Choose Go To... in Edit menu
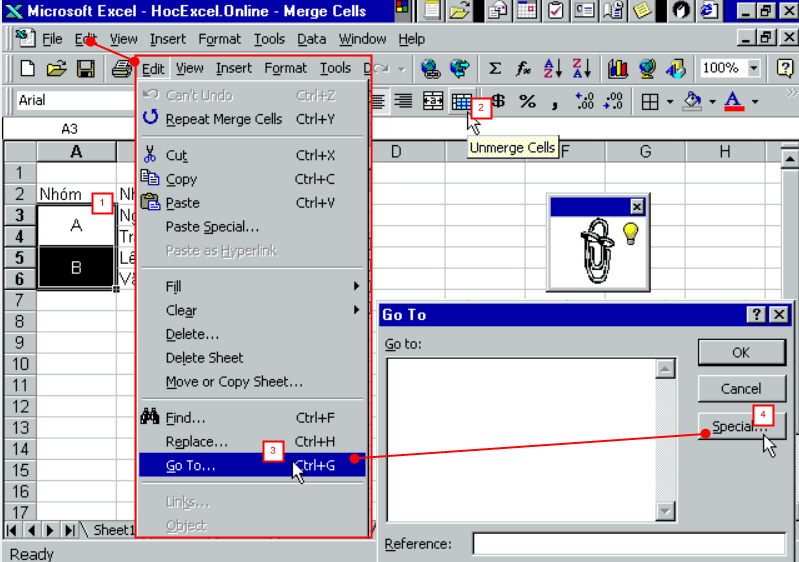 coord(252,465)
